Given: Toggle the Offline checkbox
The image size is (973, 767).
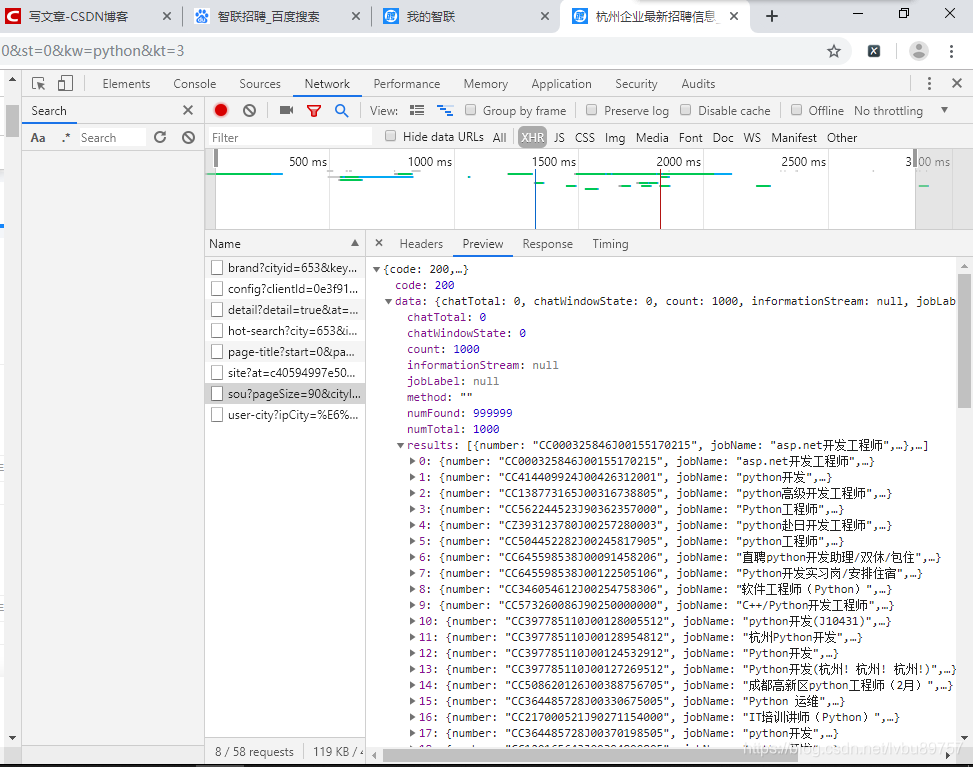Looking at the screenshot, I should (x=797, y=110).
